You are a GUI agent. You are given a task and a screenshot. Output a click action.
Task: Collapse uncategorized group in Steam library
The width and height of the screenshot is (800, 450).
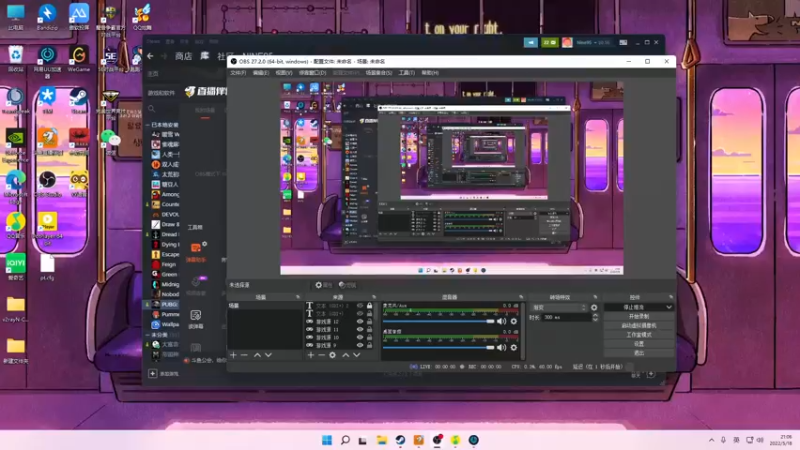pos(148,335)
